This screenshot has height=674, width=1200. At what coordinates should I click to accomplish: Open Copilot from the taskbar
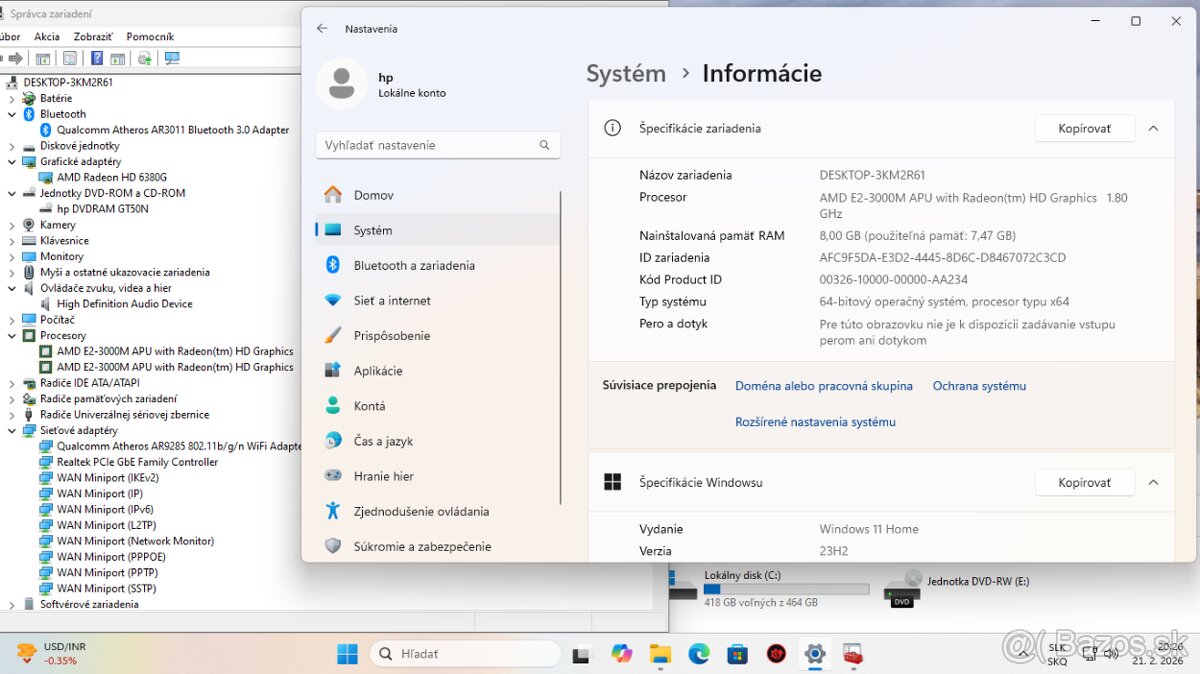622,654
